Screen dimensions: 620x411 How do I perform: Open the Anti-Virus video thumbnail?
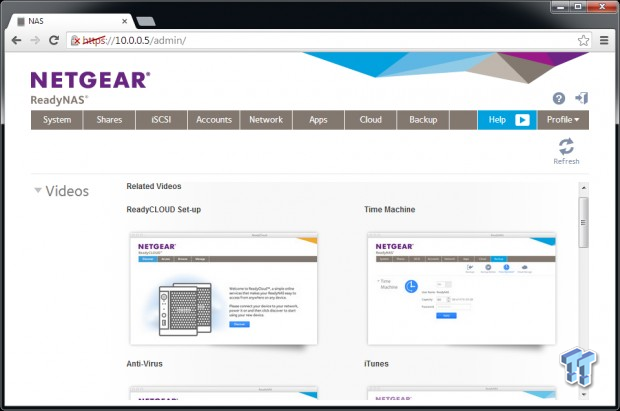[x=224, y=393]
